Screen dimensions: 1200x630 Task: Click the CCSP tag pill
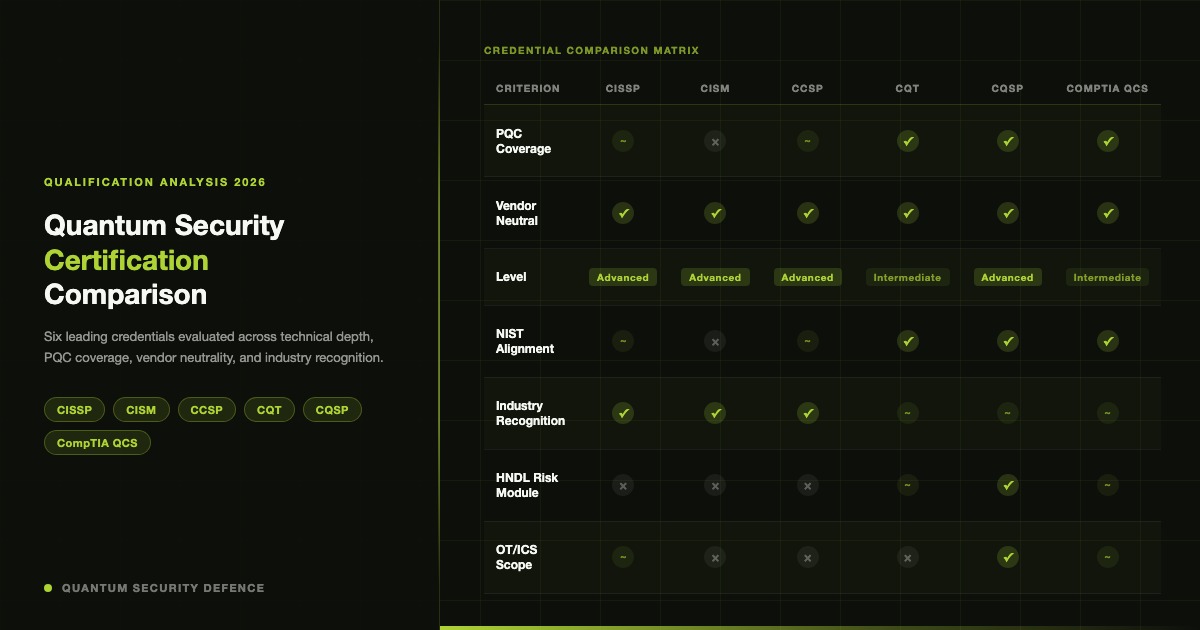pos(207,410)
